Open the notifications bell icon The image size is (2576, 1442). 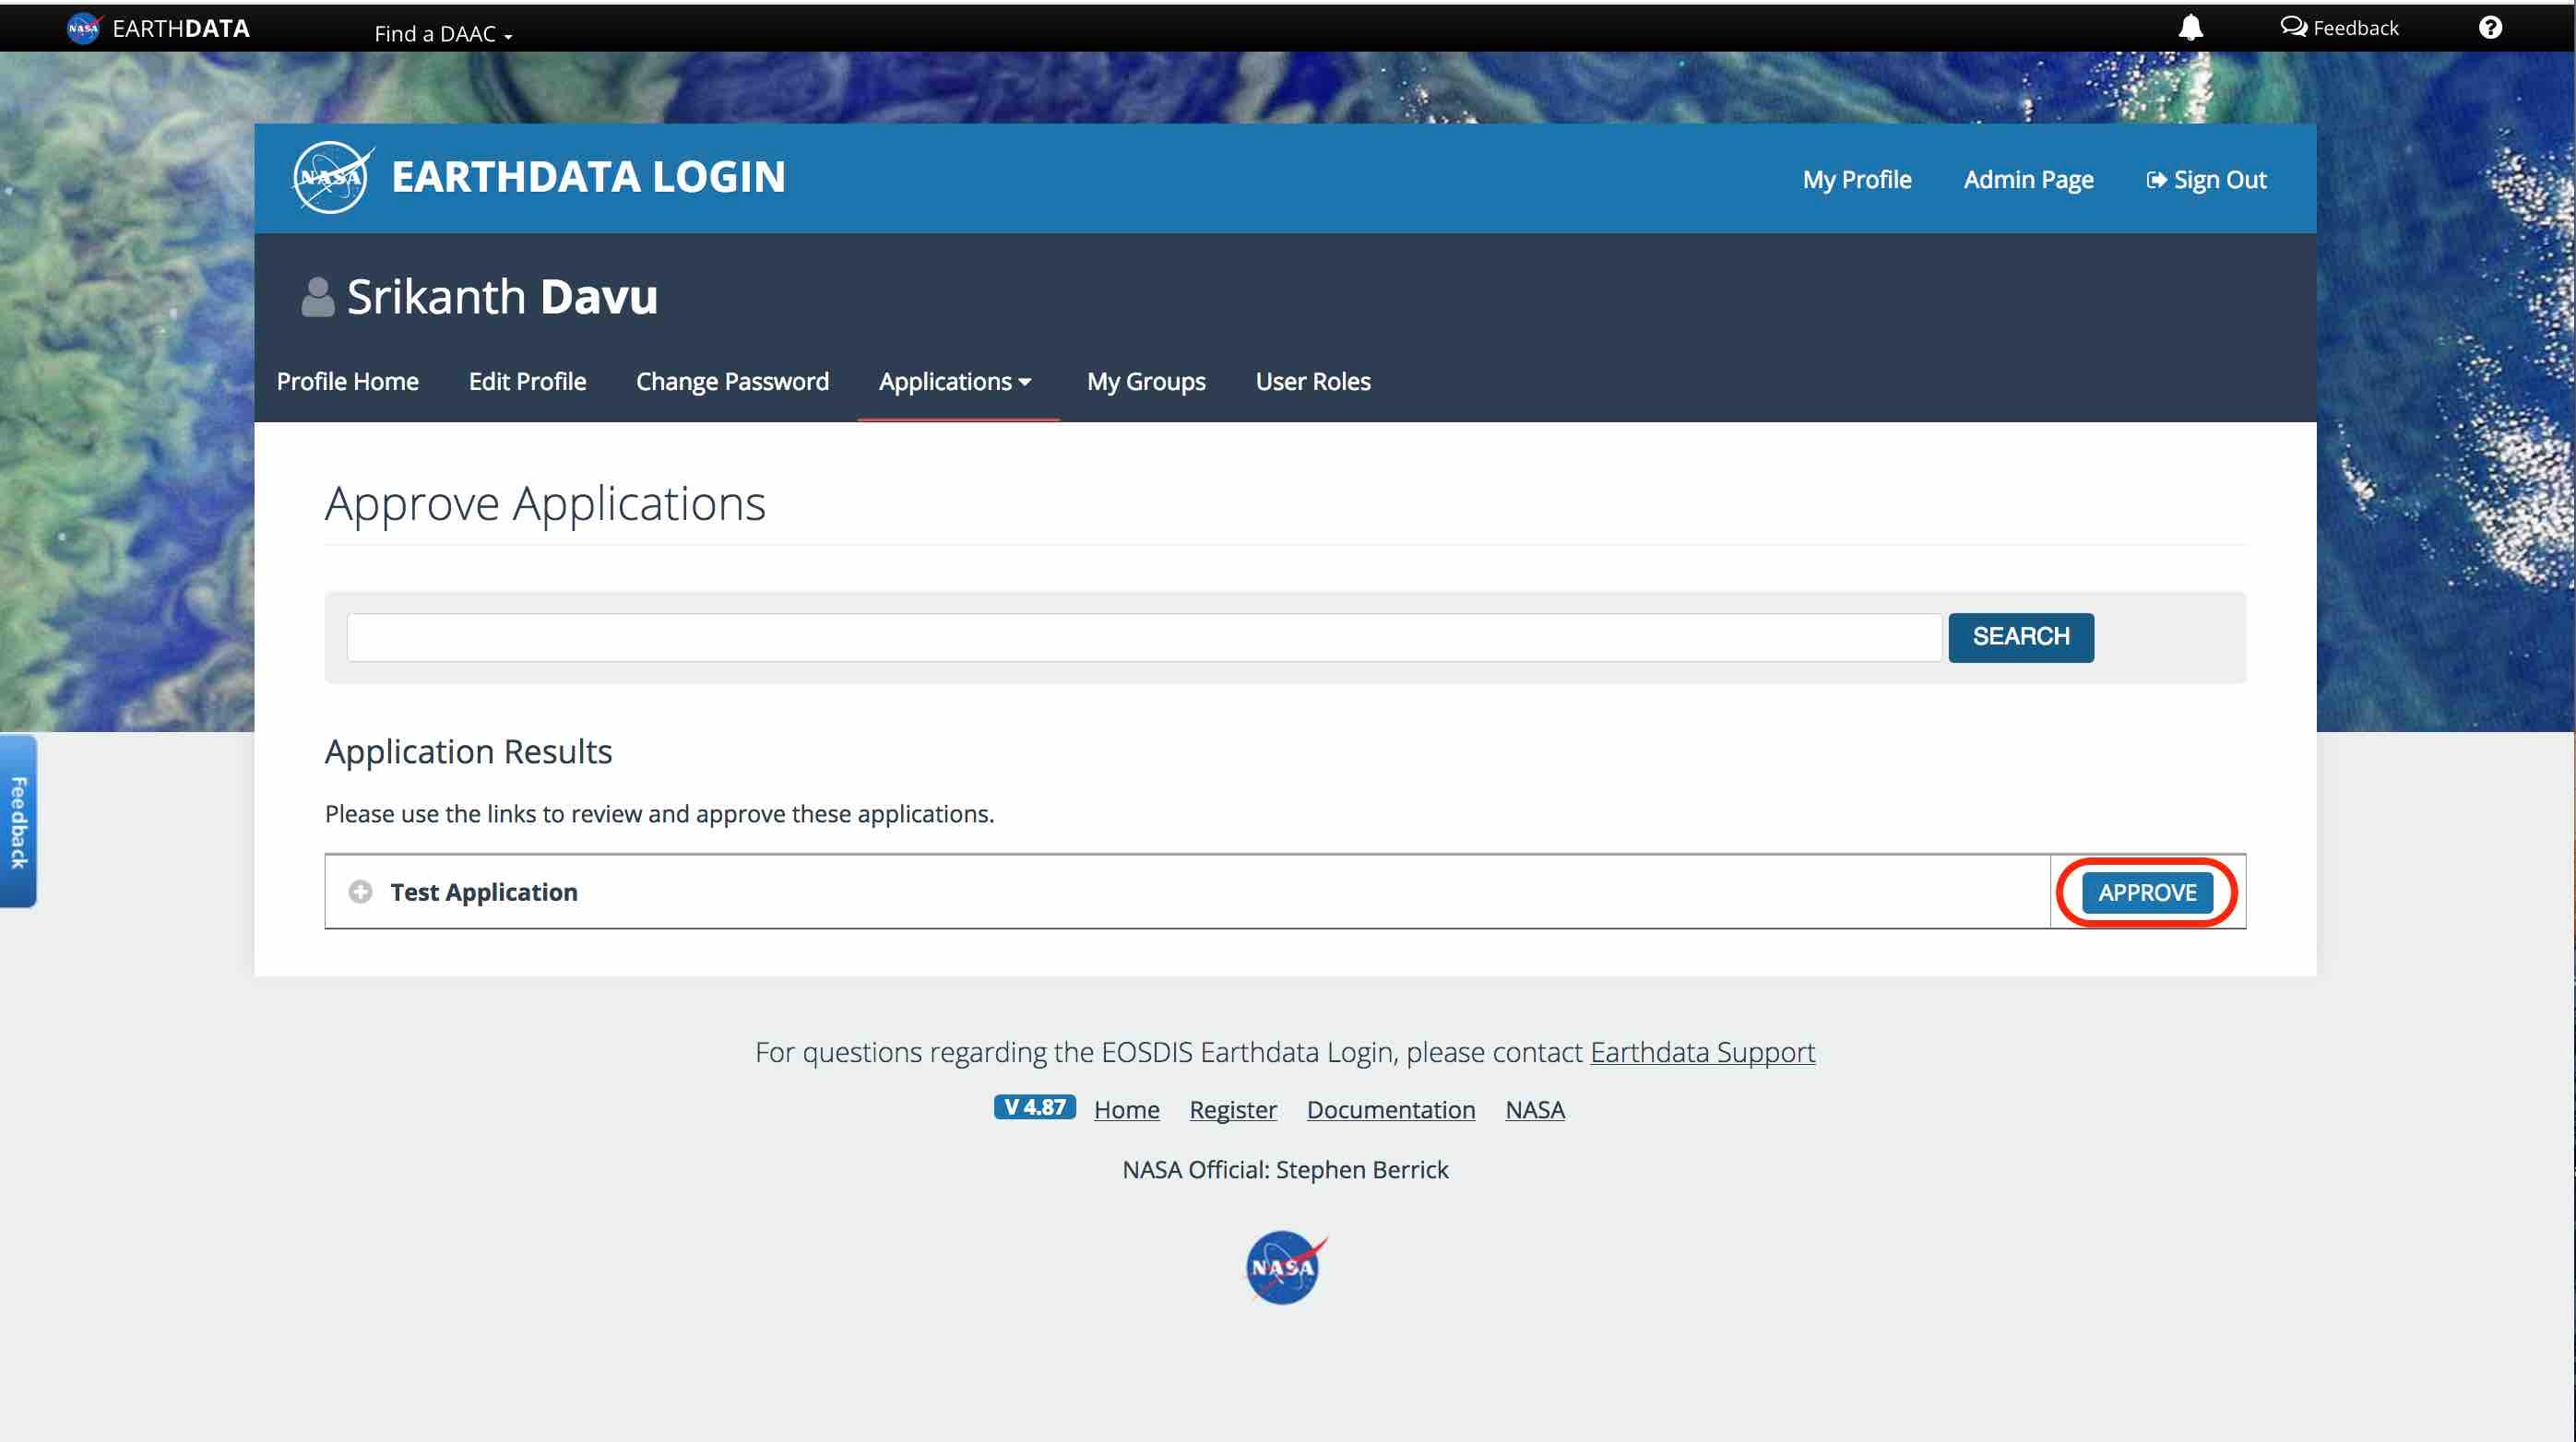2190,27
